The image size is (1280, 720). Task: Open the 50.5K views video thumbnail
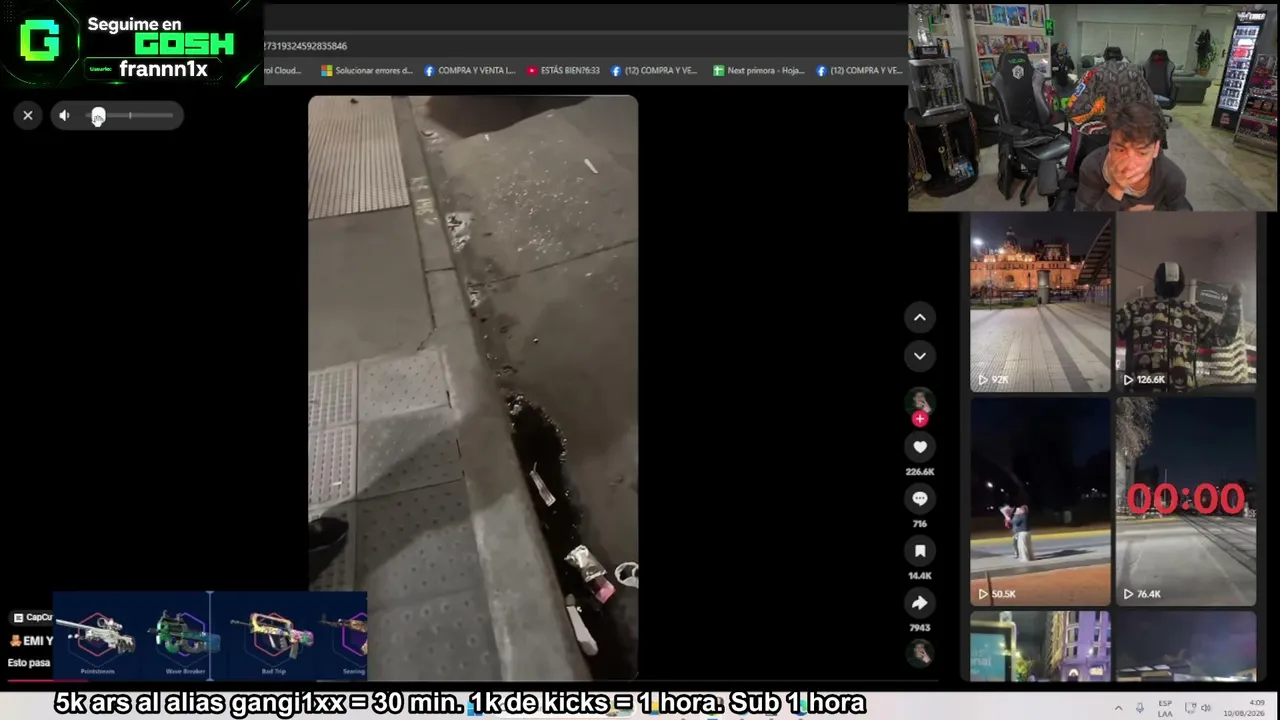(1040, 501)
